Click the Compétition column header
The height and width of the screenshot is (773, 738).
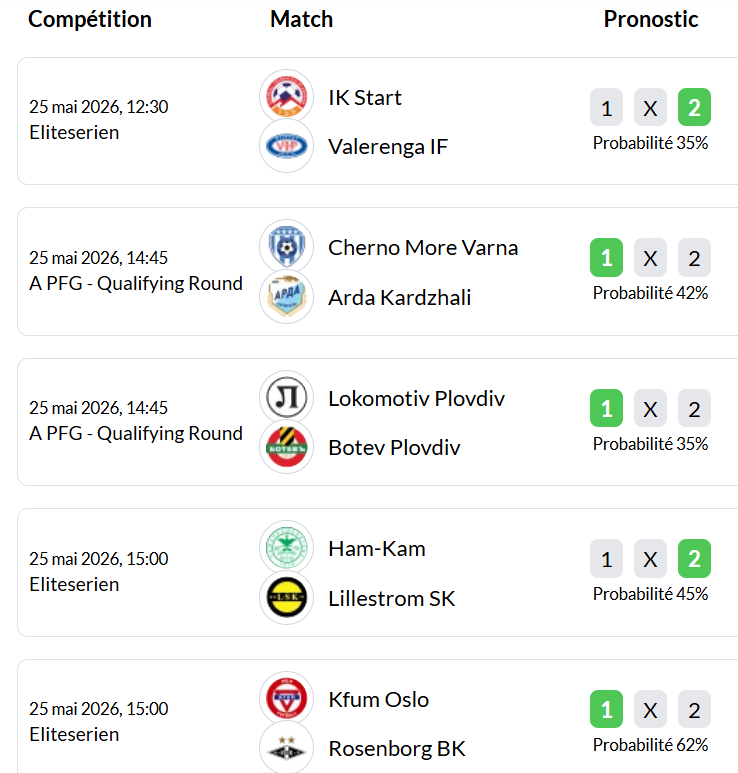[x=90, y=20]
